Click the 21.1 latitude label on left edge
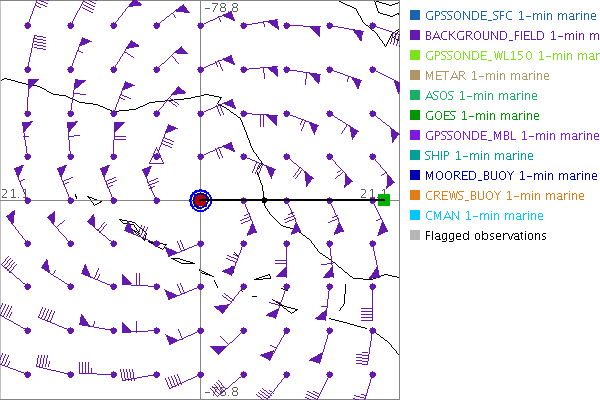 pos(14,192)
